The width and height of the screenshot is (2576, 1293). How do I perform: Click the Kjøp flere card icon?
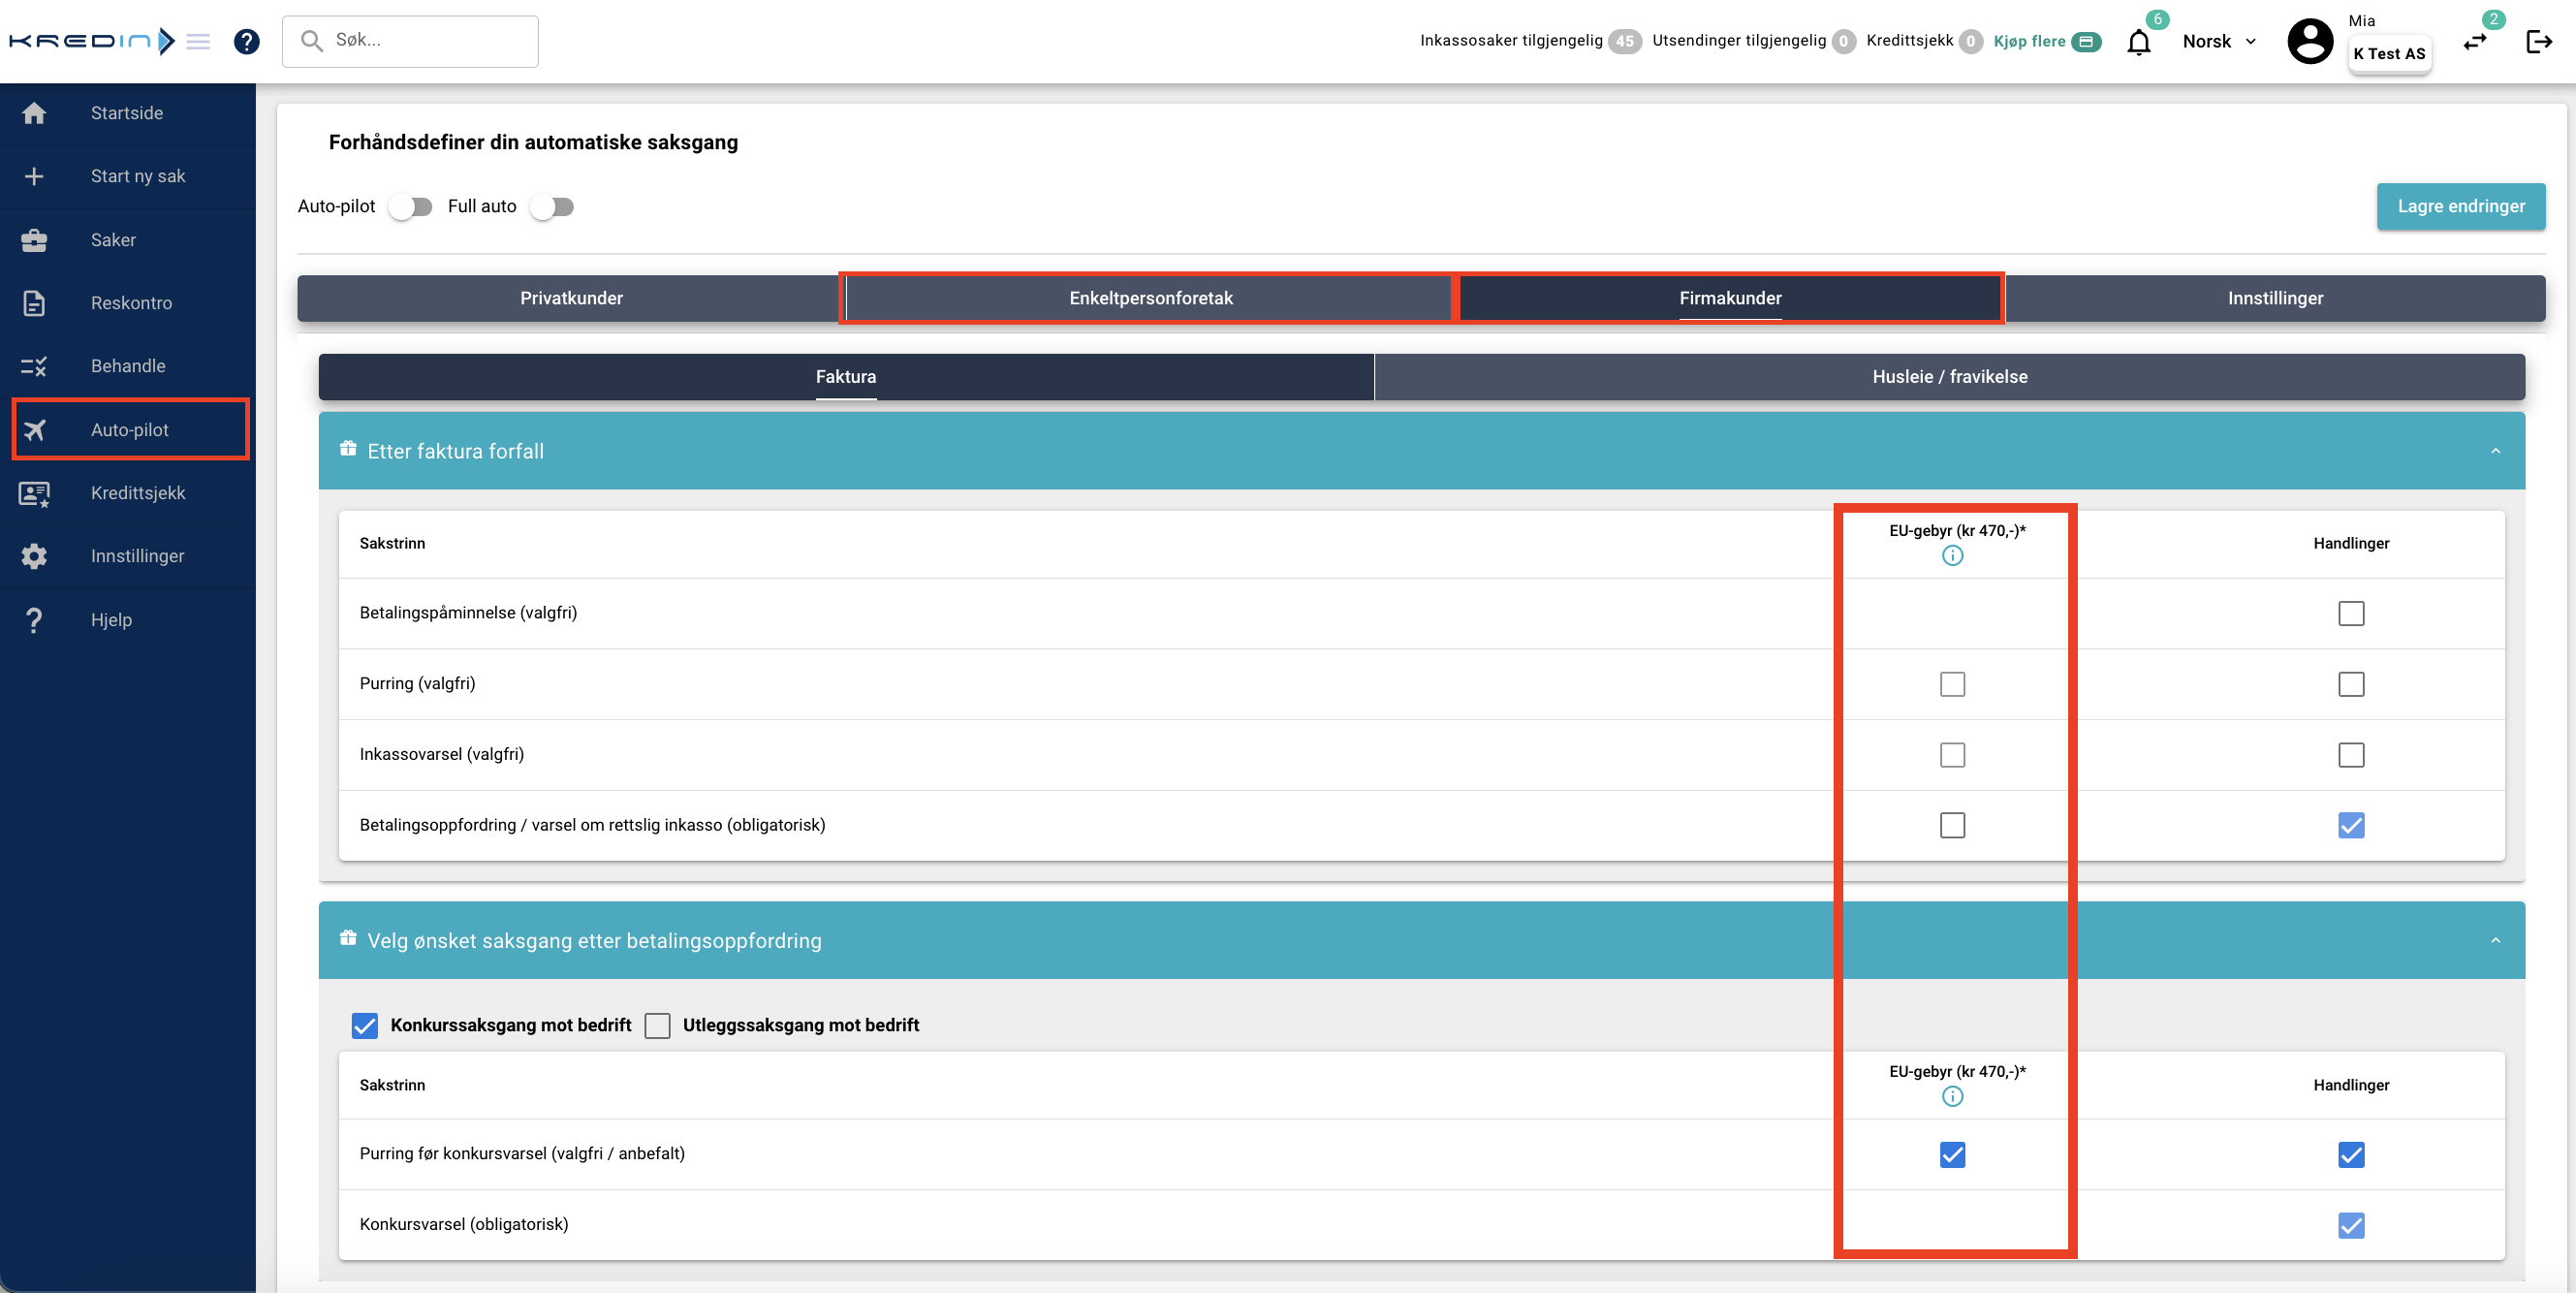[2086, 41]
